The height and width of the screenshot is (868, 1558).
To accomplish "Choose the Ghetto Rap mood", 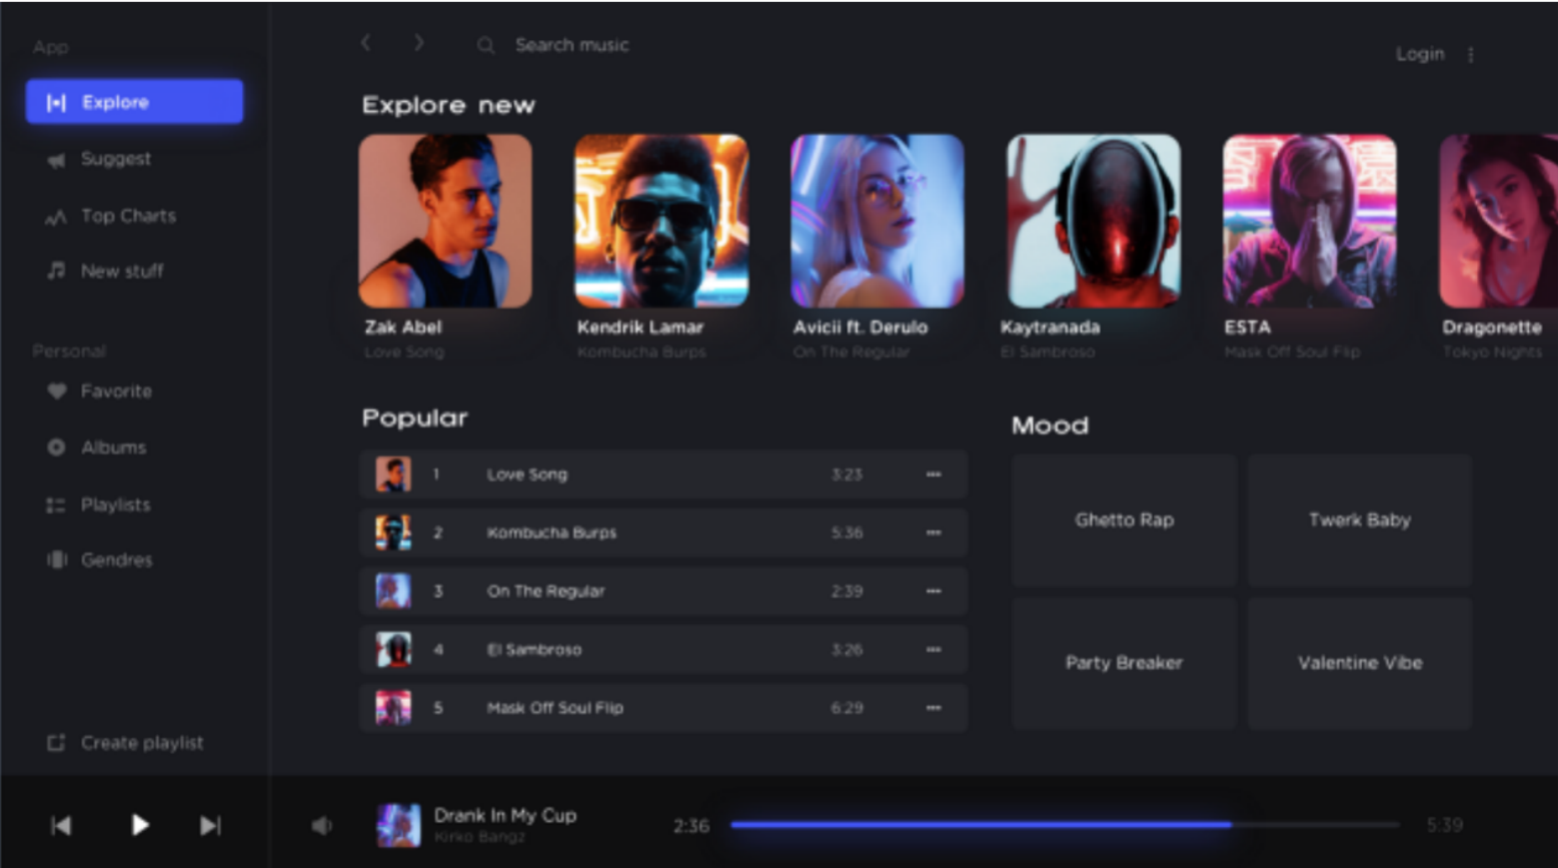I will point(1124,520).
